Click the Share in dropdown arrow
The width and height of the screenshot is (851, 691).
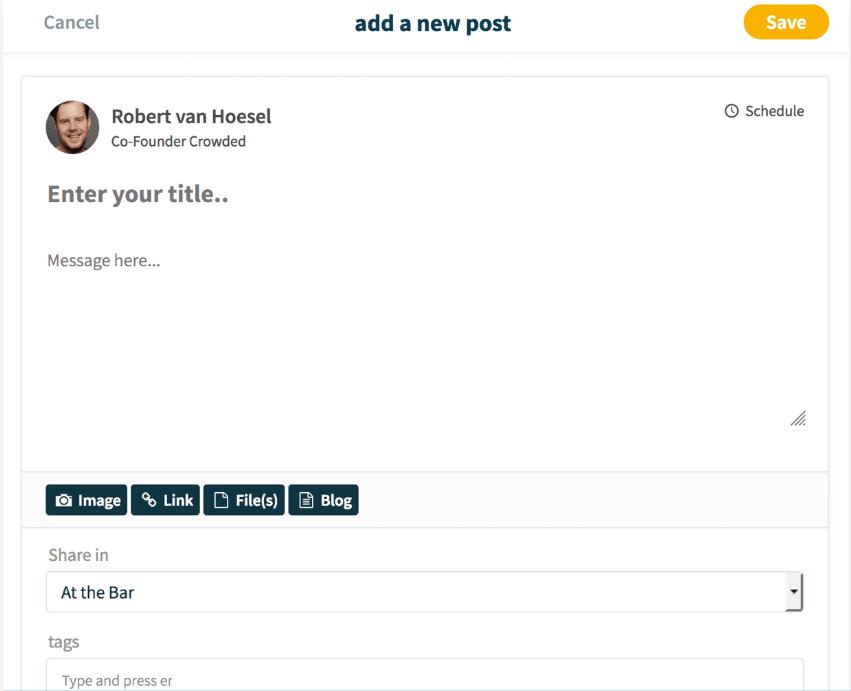pos(793,592)
